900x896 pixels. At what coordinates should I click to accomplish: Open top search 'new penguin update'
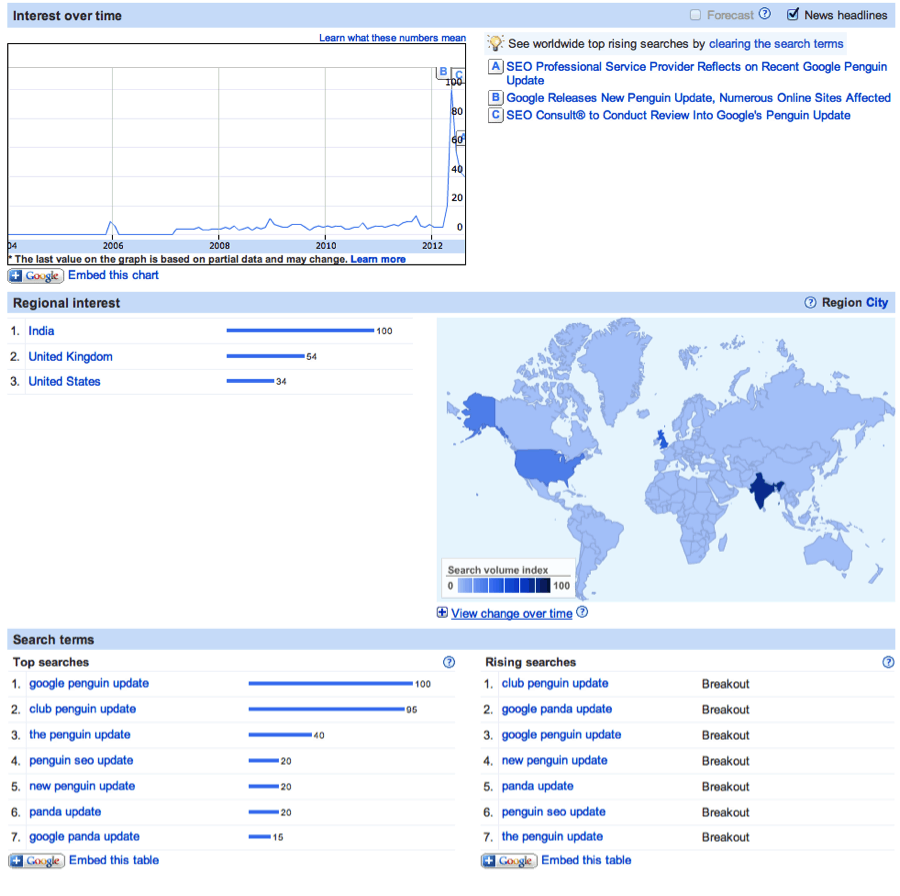[82, 786]
